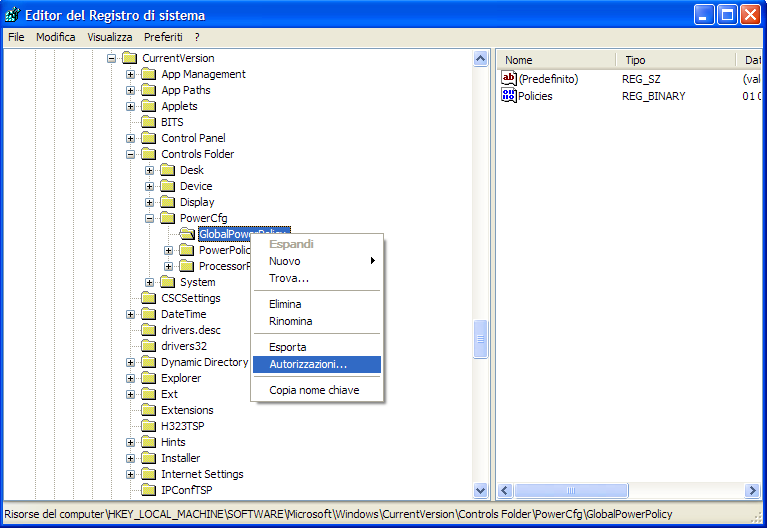Viewport: 767px width, 528px height.
Task: Select the Internet Settings tree item
Action: click(x=202, y=474)
